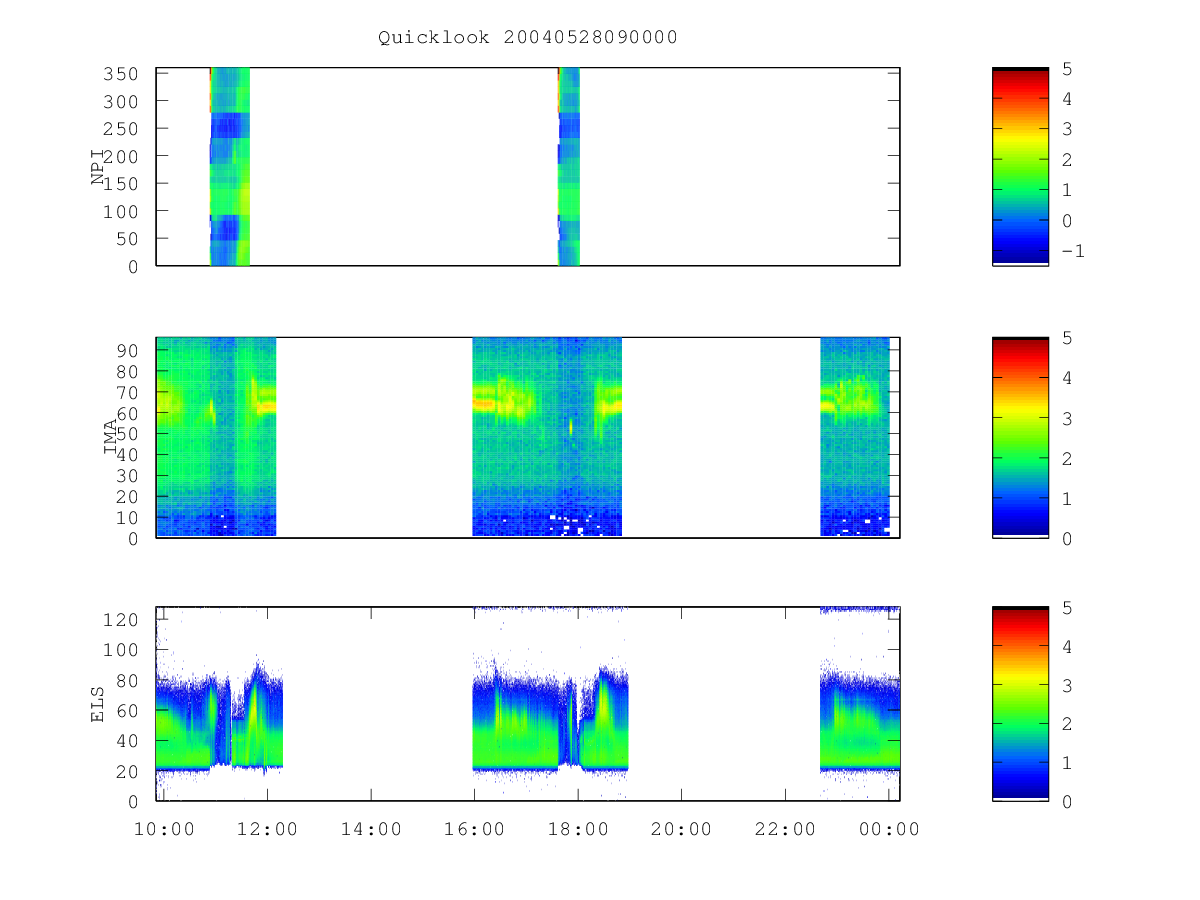Click the 10:00 time axis label
The height and width of the screenshot is (900, 1200).
(x=164, y=829)
